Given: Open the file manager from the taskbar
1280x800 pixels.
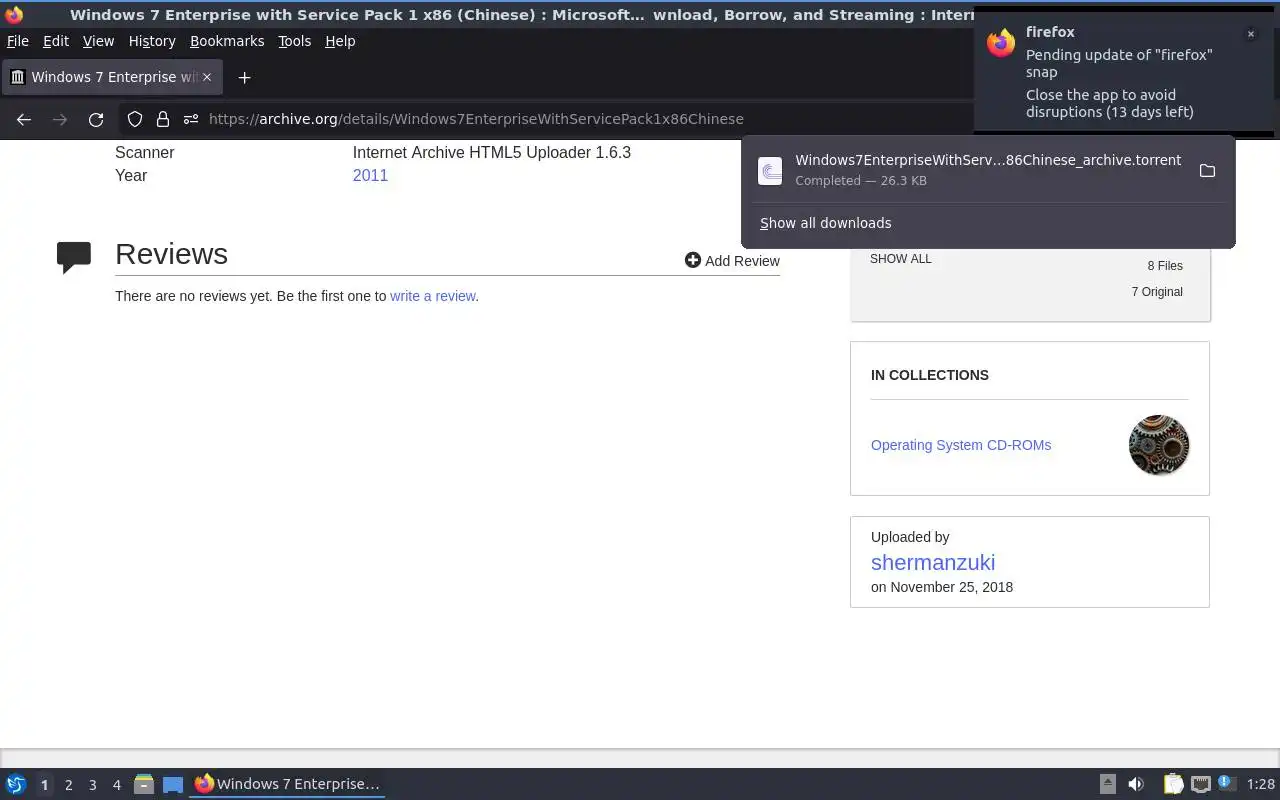Looking at the screenshot, I should 144,784.
